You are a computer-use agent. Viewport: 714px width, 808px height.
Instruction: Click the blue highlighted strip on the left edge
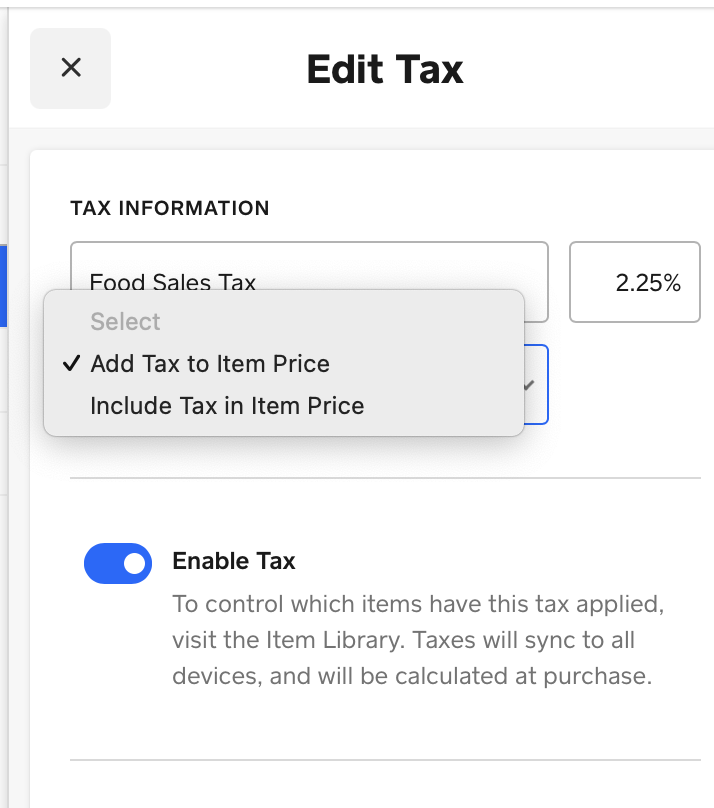3,287
